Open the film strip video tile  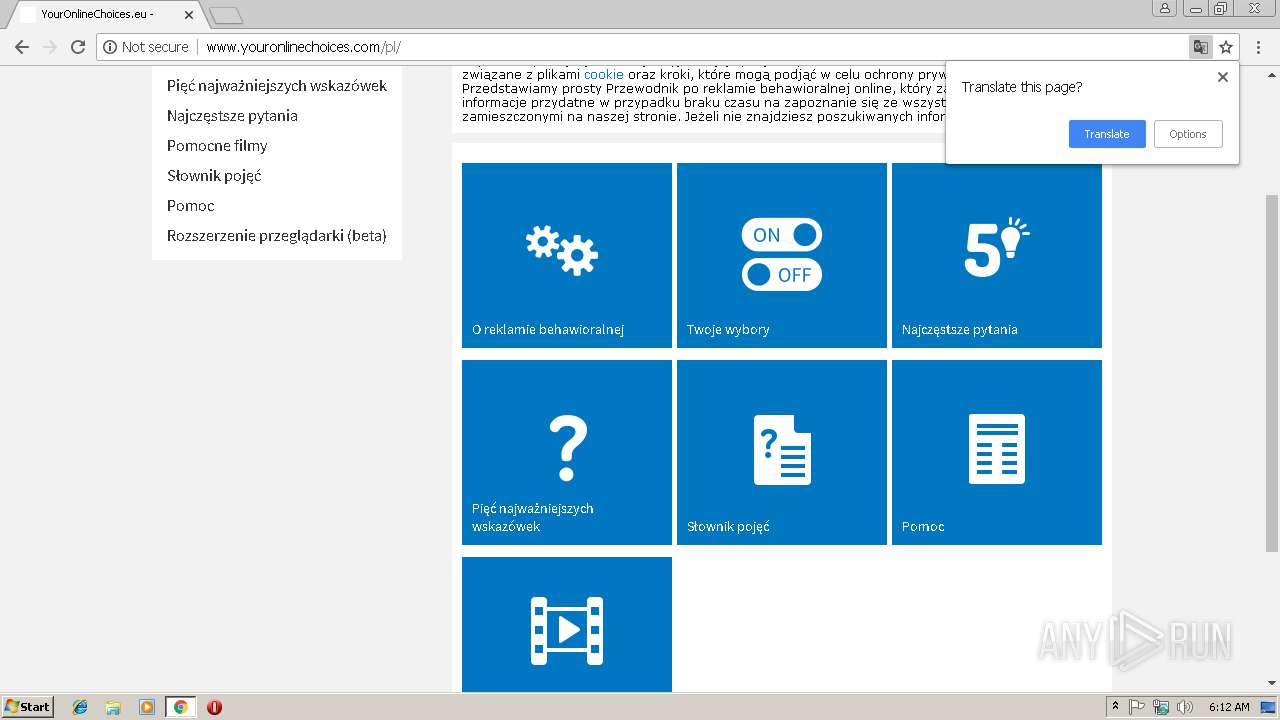coord(567,624)
